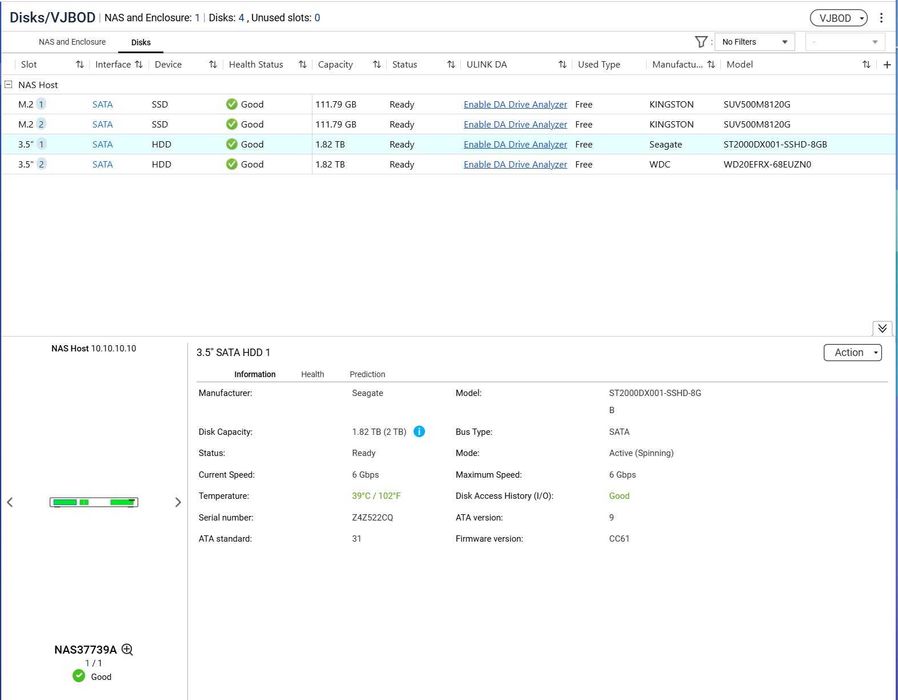
Task: Click the Active (Spinning) mode value
Action: click(x=641, y=453)
